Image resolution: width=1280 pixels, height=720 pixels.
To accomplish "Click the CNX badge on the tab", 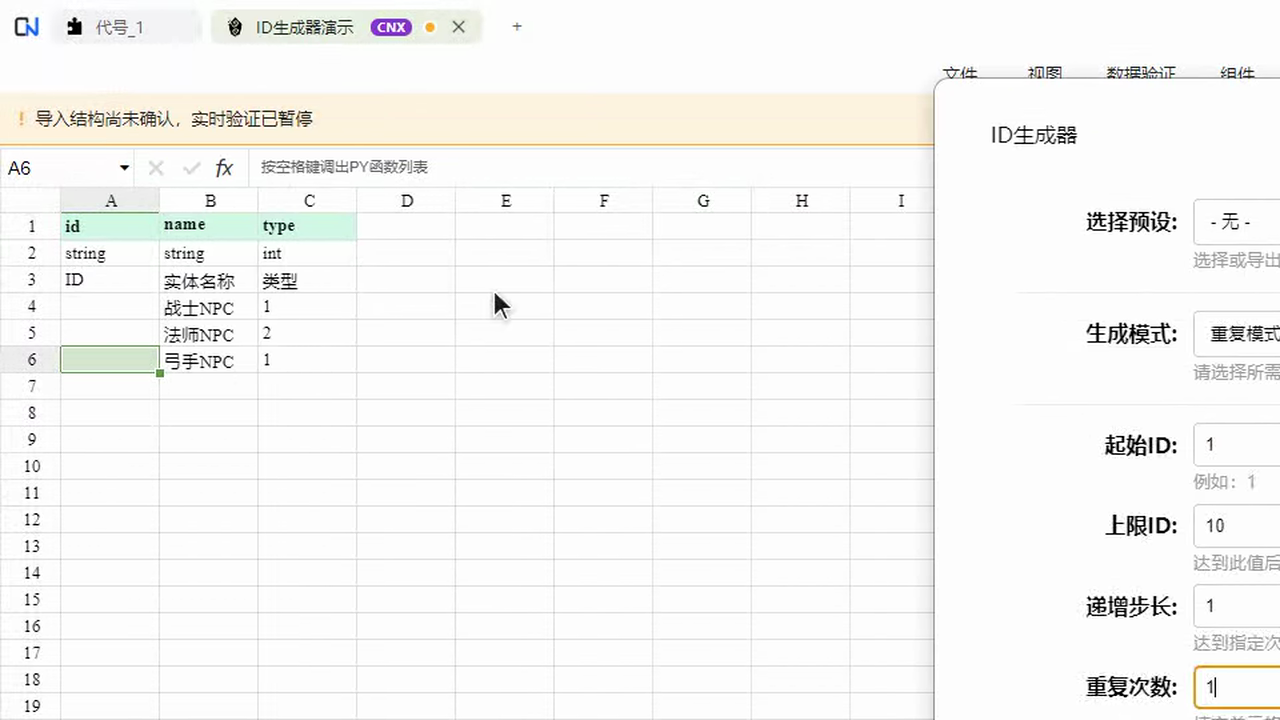I will click(x=391, y=28).
